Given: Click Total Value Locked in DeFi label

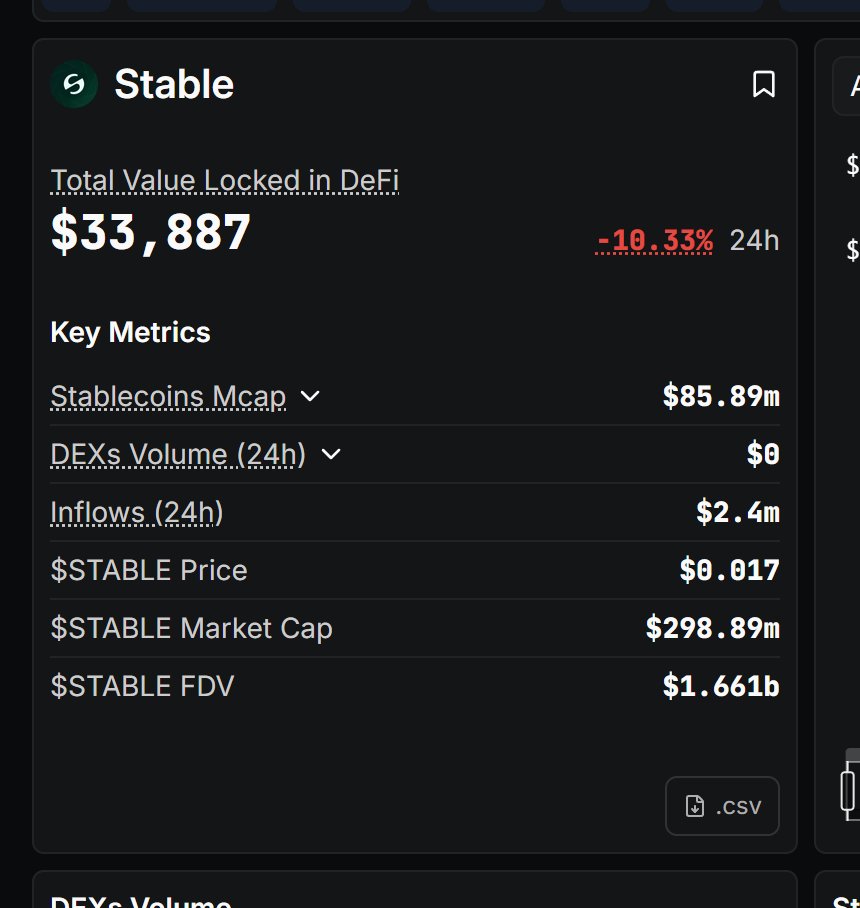Looking at the screenshot, I should 225,181.
